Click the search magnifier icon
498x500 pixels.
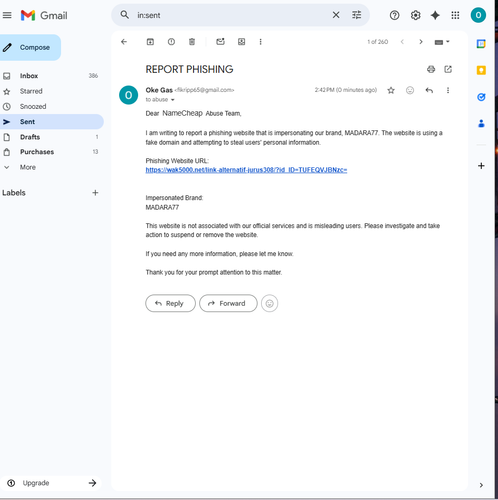pyautogui.click(x=125, y=15)
